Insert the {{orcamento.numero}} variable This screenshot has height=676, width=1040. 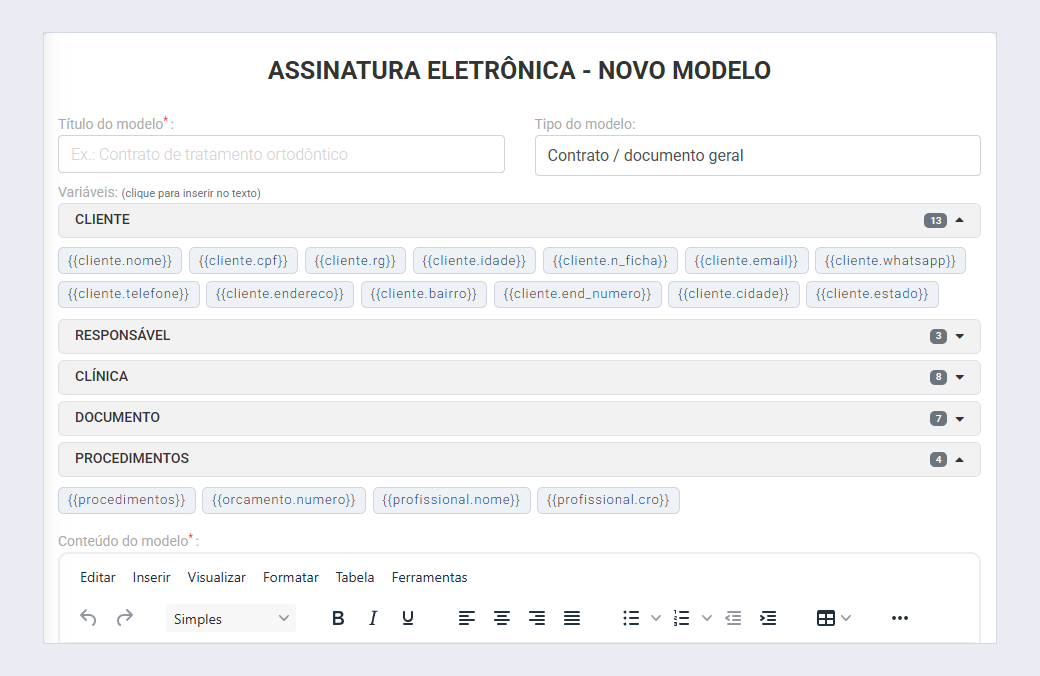point(284,500)
